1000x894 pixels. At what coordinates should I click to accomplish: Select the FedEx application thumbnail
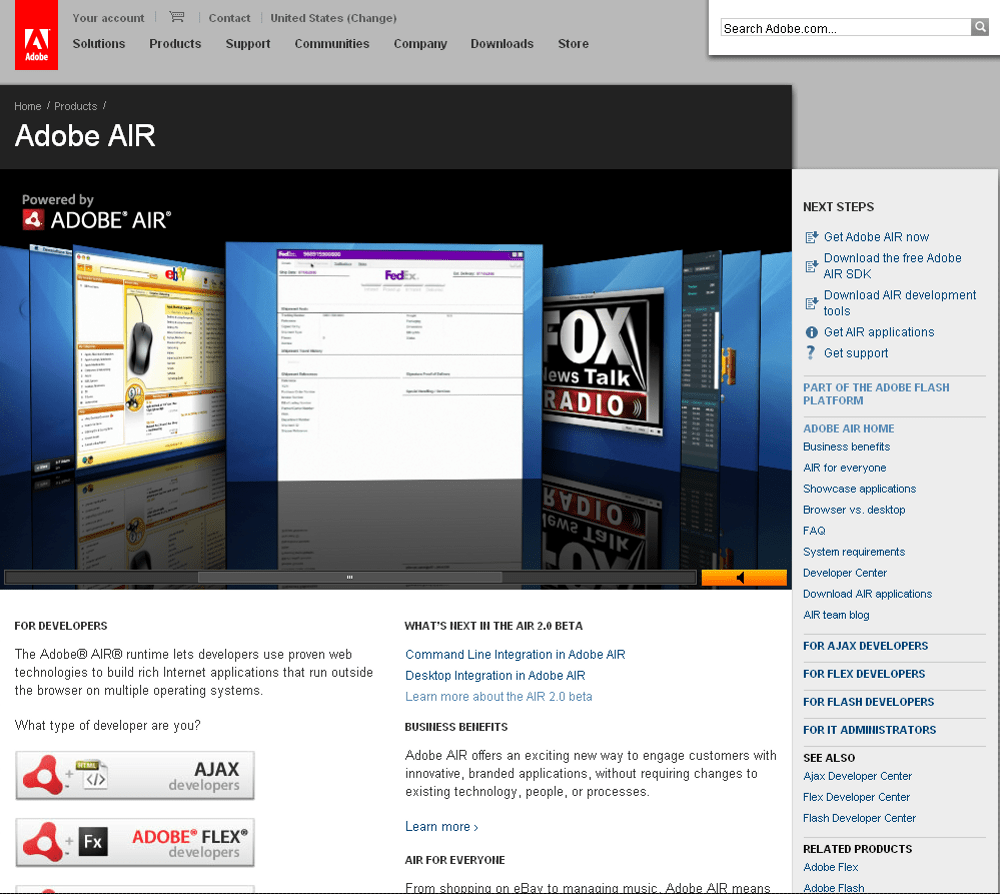click(x=401, y=363)
